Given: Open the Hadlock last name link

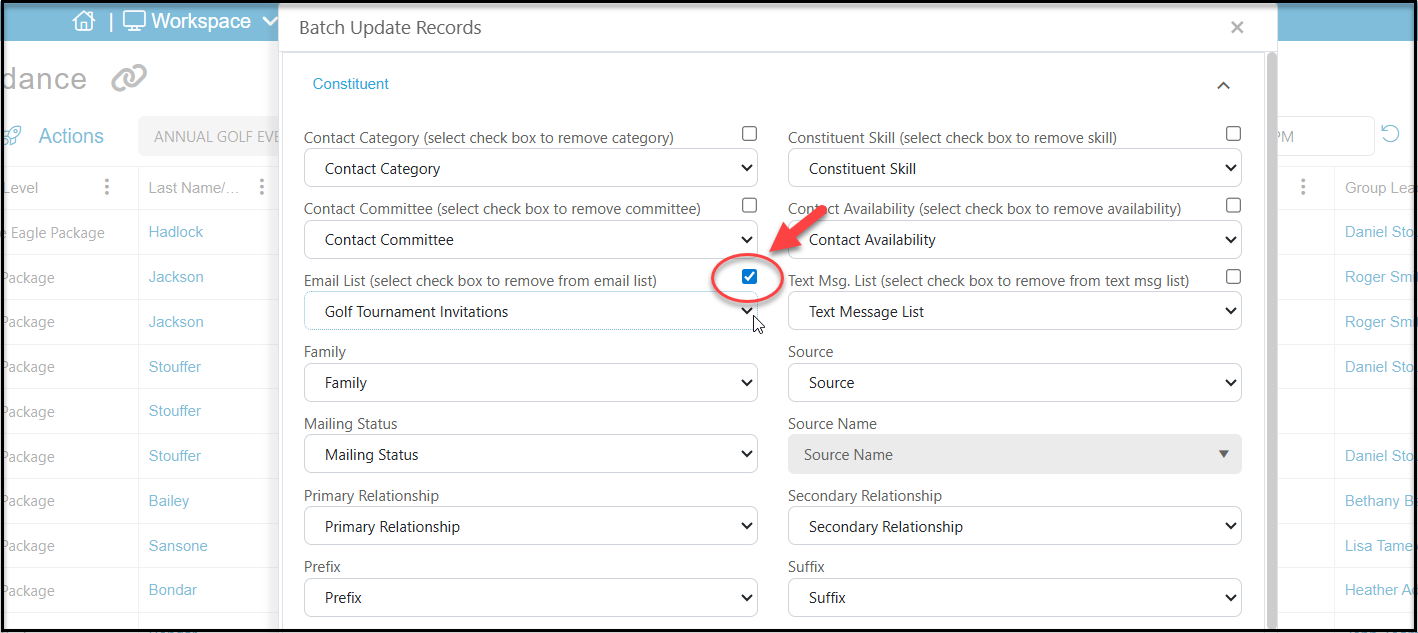Looking at the screenshot, I should click(x=176, y=232).
